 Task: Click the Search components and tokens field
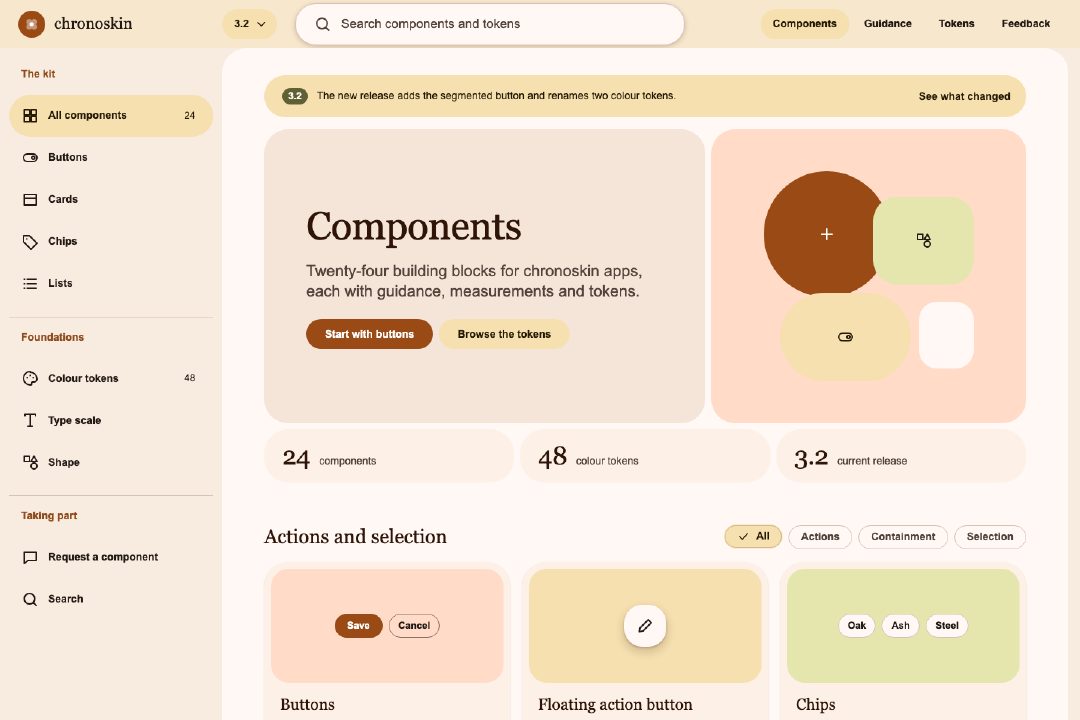pyautogui.click(x=490, y=24)
